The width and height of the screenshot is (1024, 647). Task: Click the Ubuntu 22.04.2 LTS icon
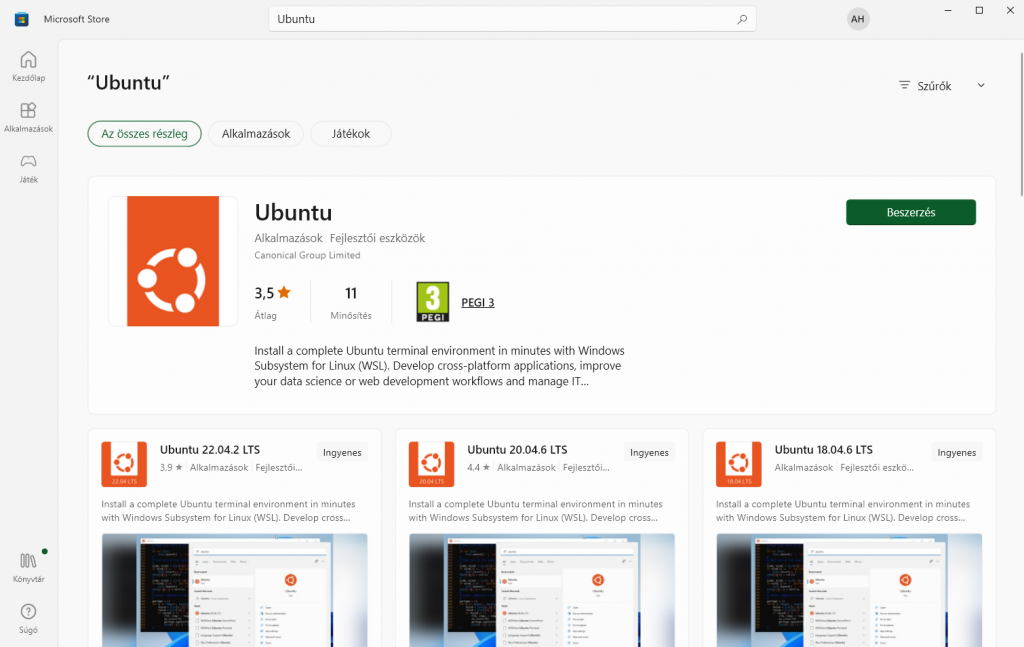(x=124, y=464)
